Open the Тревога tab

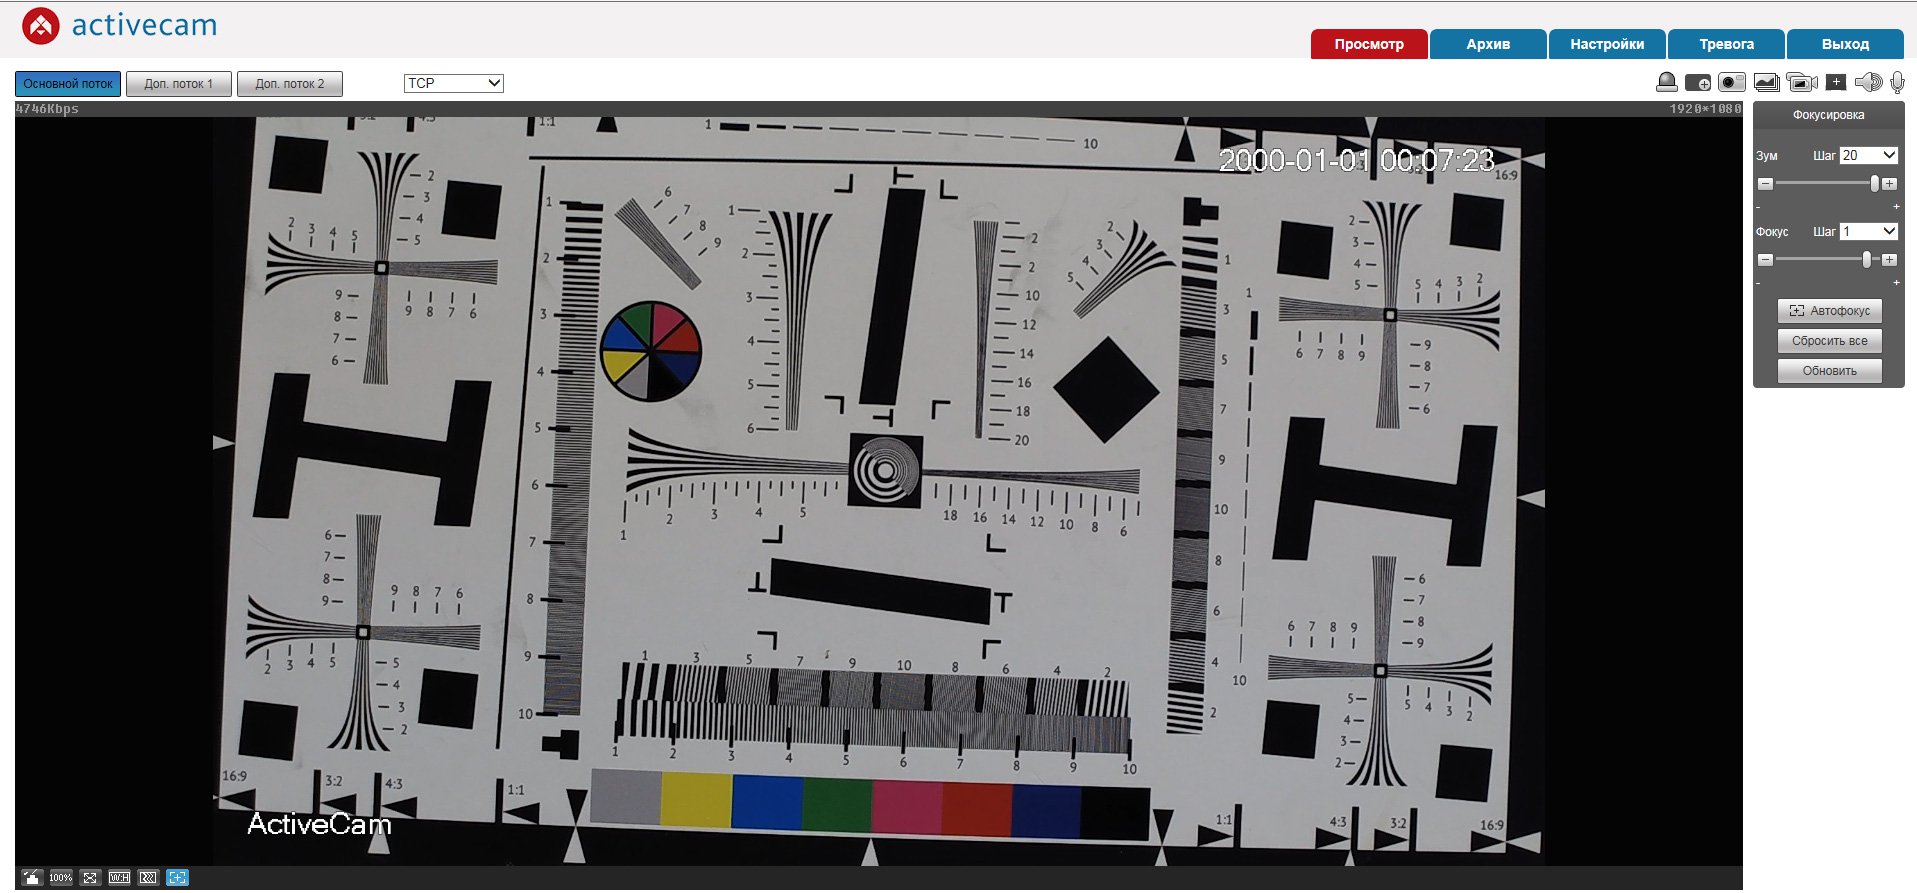pos(1726,44)
